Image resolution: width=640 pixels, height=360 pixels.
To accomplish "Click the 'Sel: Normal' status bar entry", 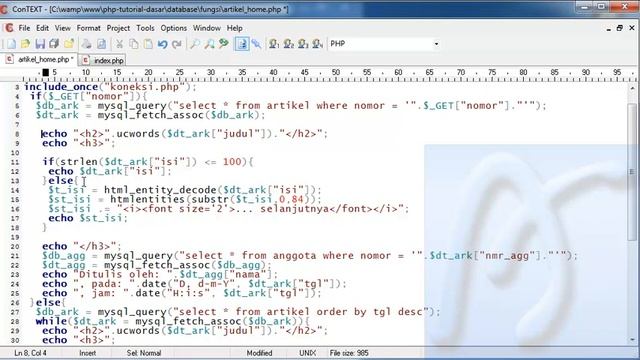I will [x=144, y=353].
